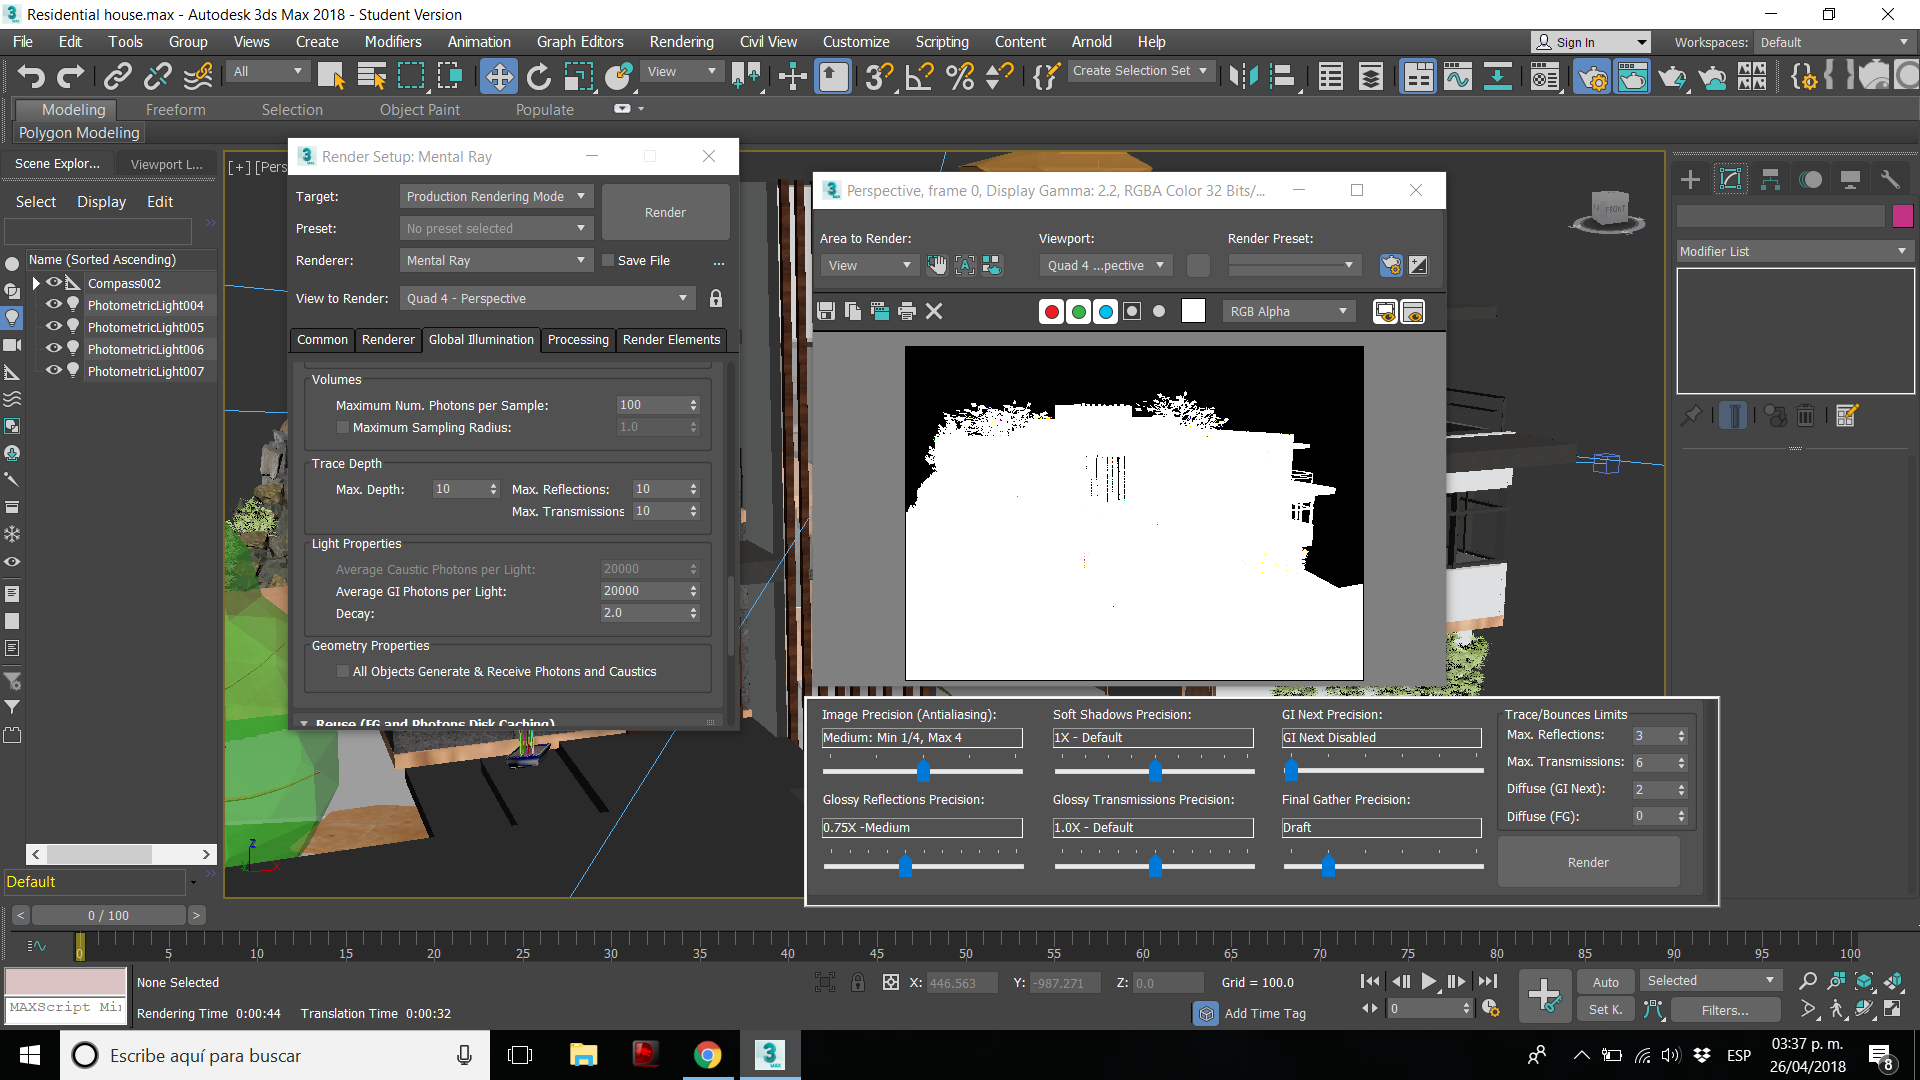
Task: Expand the Modifier List dropdown
Action: coord(1794,252)
